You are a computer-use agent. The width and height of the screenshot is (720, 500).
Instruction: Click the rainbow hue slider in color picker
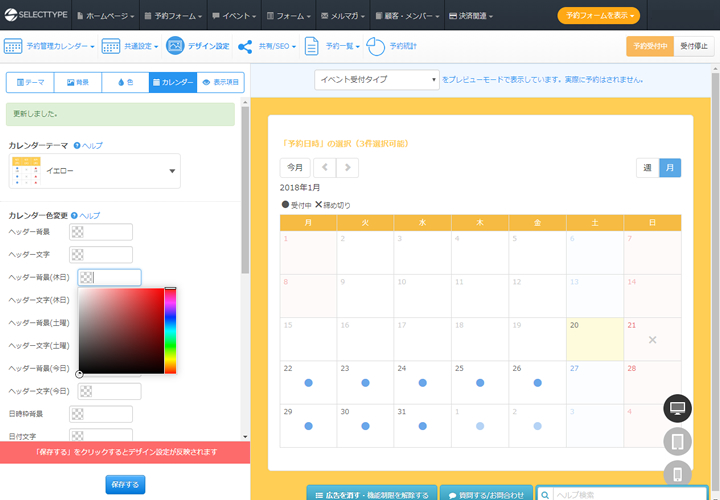[170, 330]
